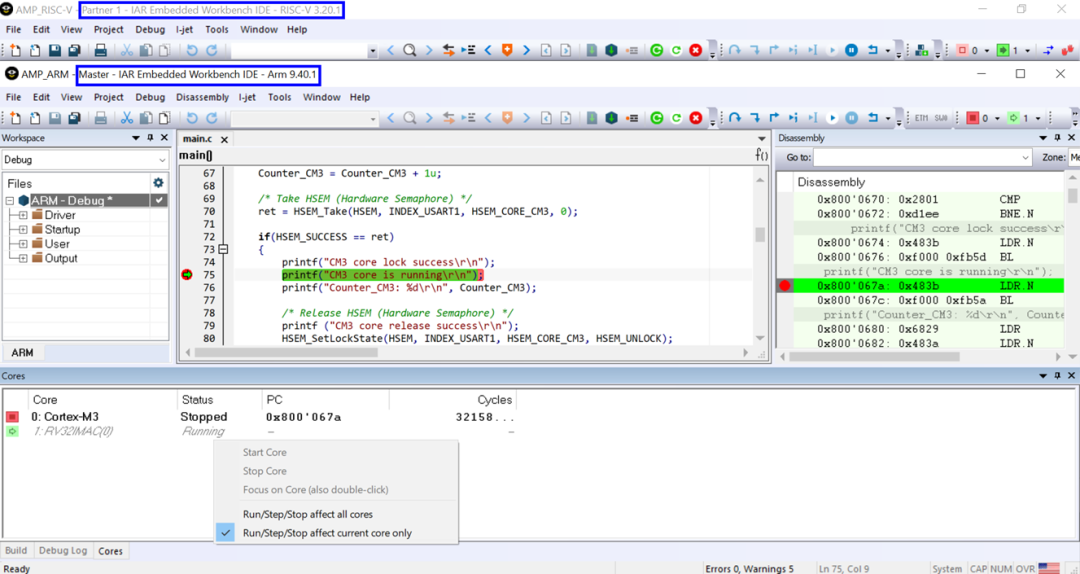The image size is (1080, 574).
Task: Click Toggle Breakpoint icon in Master toolbar
Action: (632, 118)
